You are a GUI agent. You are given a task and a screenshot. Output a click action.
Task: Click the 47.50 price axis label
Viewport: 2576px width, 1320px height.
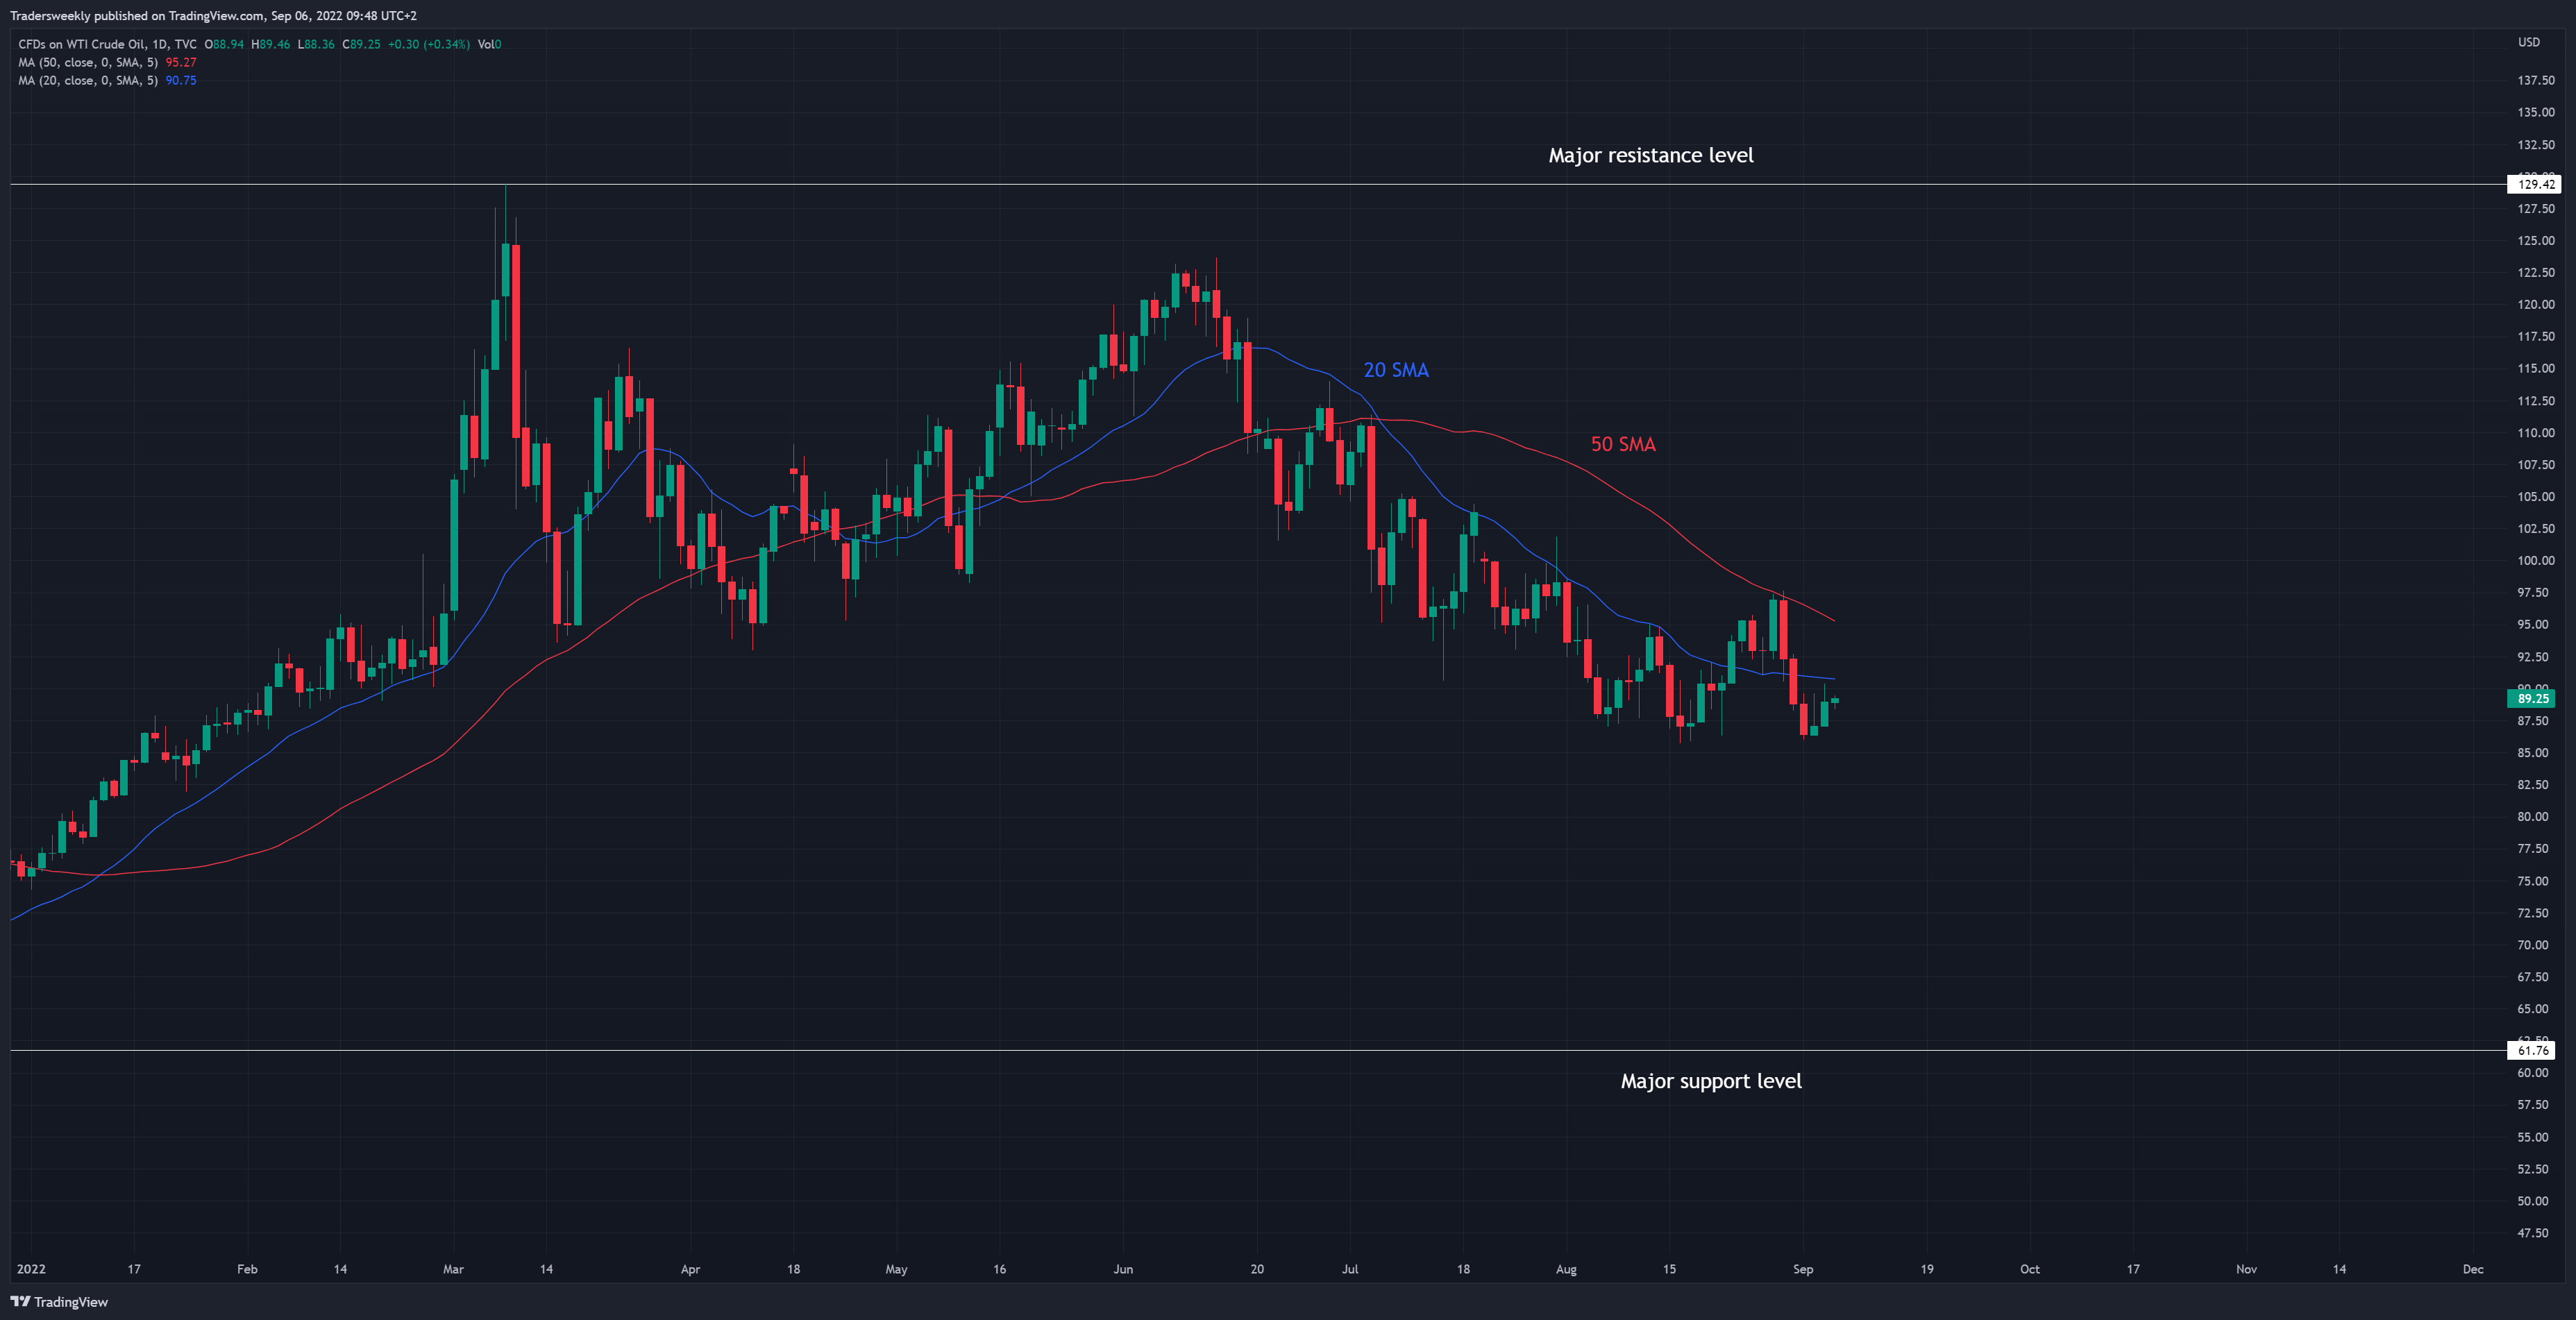pyautogui.click(x=2533, y=1233)
